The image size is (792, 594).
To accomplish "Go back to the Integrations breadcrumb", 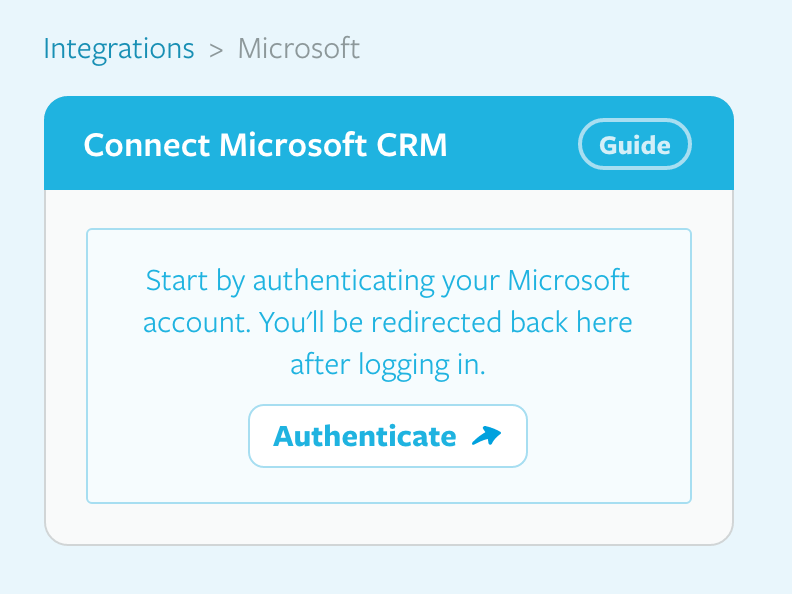I will (x=119, y=48).
